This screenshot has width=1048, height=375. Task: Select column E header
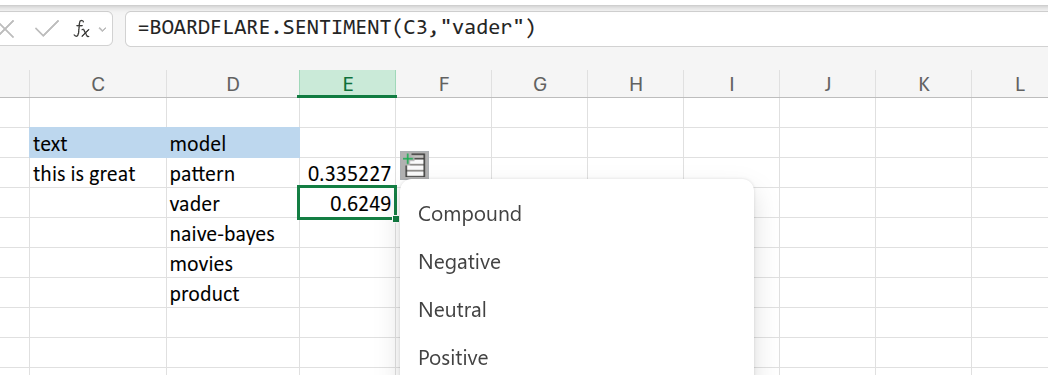click(x=348, y=84)
